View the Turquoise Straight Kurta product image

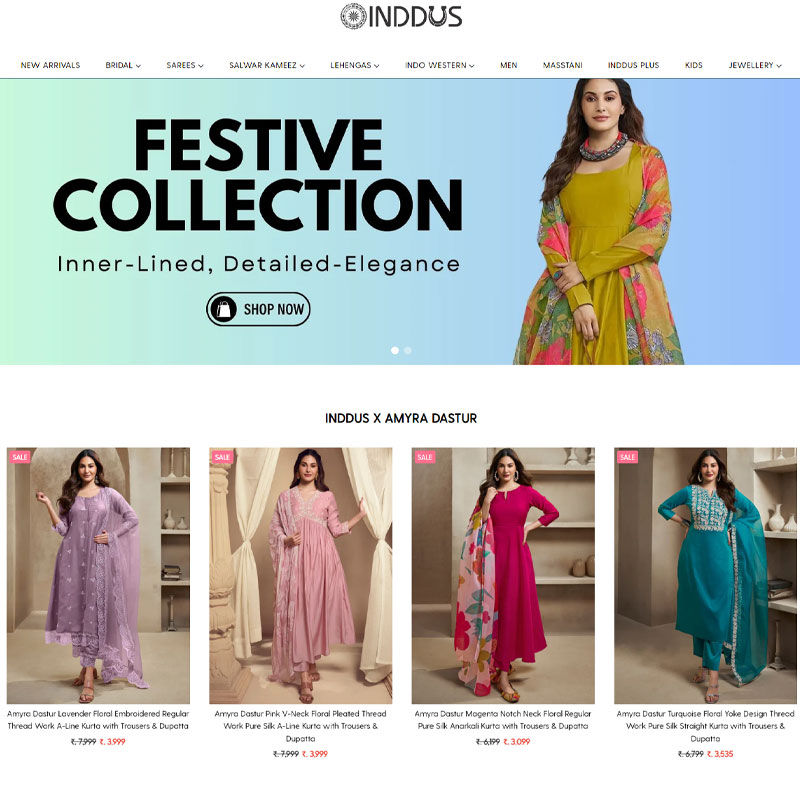[x=705, y=576]
